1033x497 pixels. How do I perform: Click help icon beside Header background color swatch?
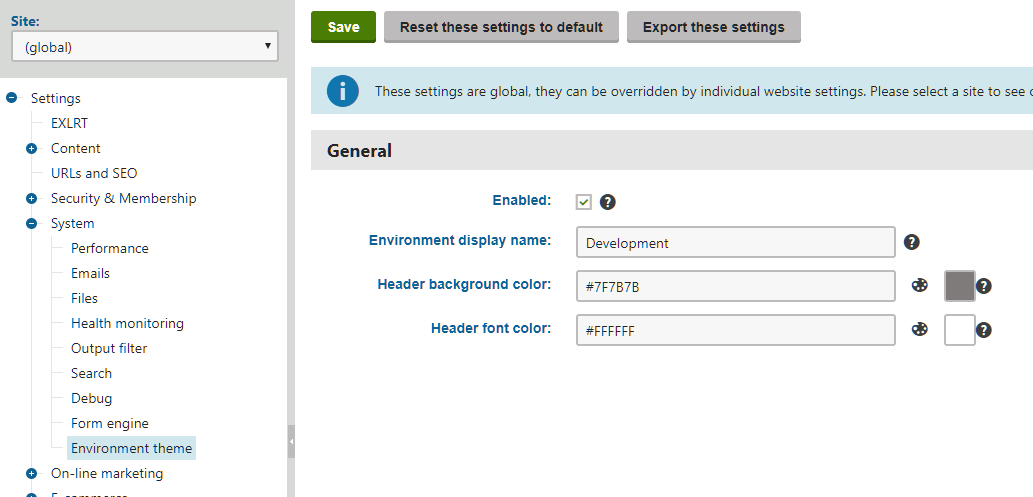(983, 286)
